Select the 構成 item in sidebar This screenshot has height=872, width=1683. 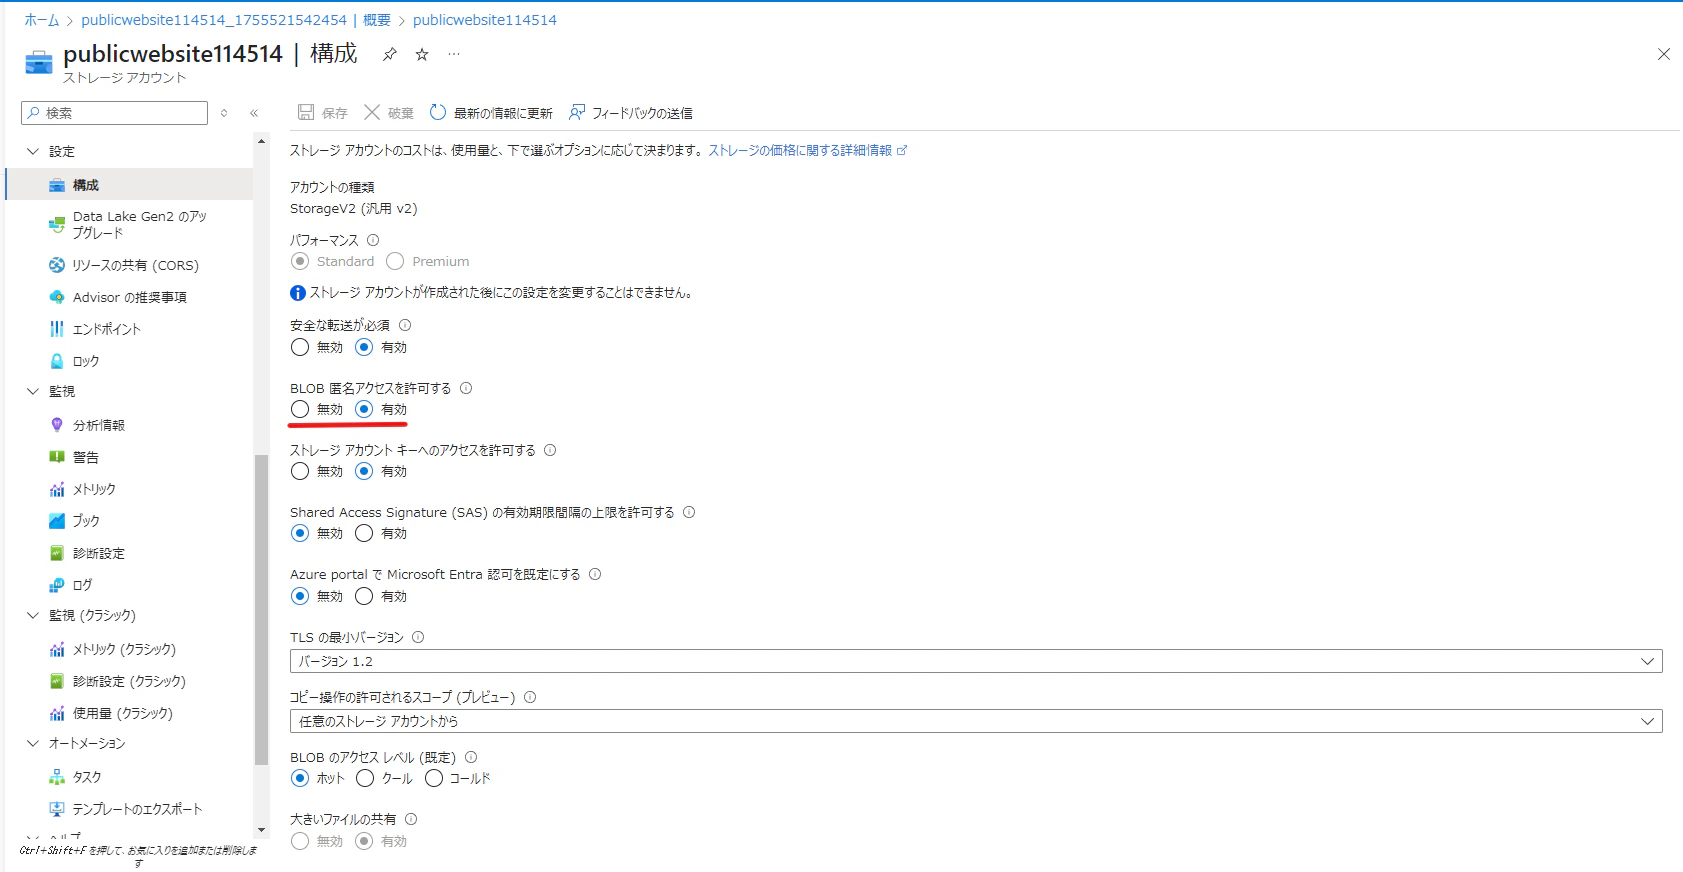click(x=129, y=185)
